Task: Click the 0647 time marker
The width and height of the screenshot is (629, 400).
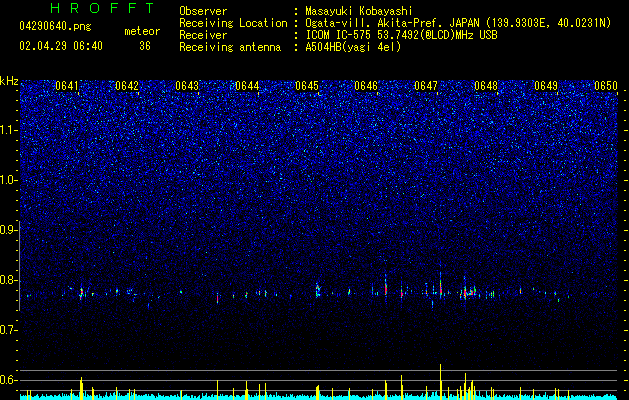Action: coord(426,86)
